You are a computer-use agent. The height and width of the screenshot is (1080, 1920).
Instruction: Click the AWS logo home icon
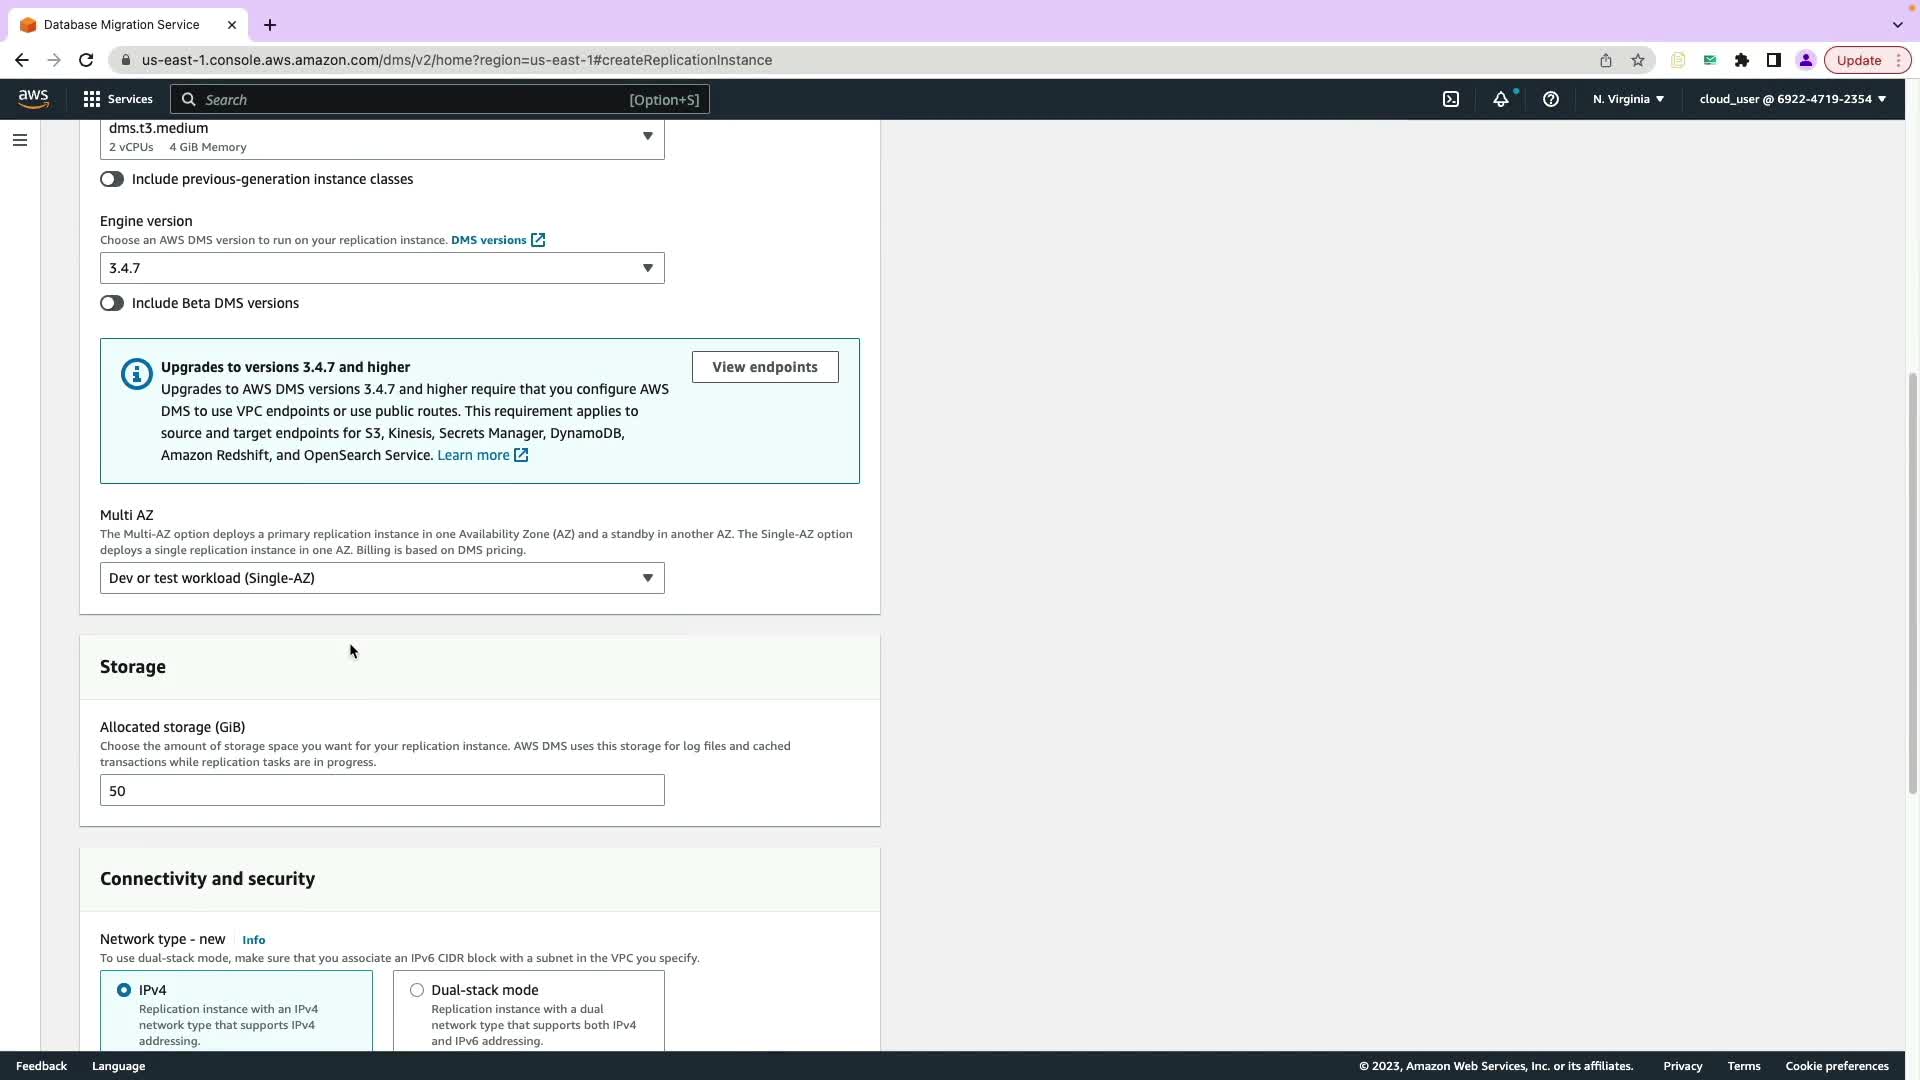coord(33,98)
